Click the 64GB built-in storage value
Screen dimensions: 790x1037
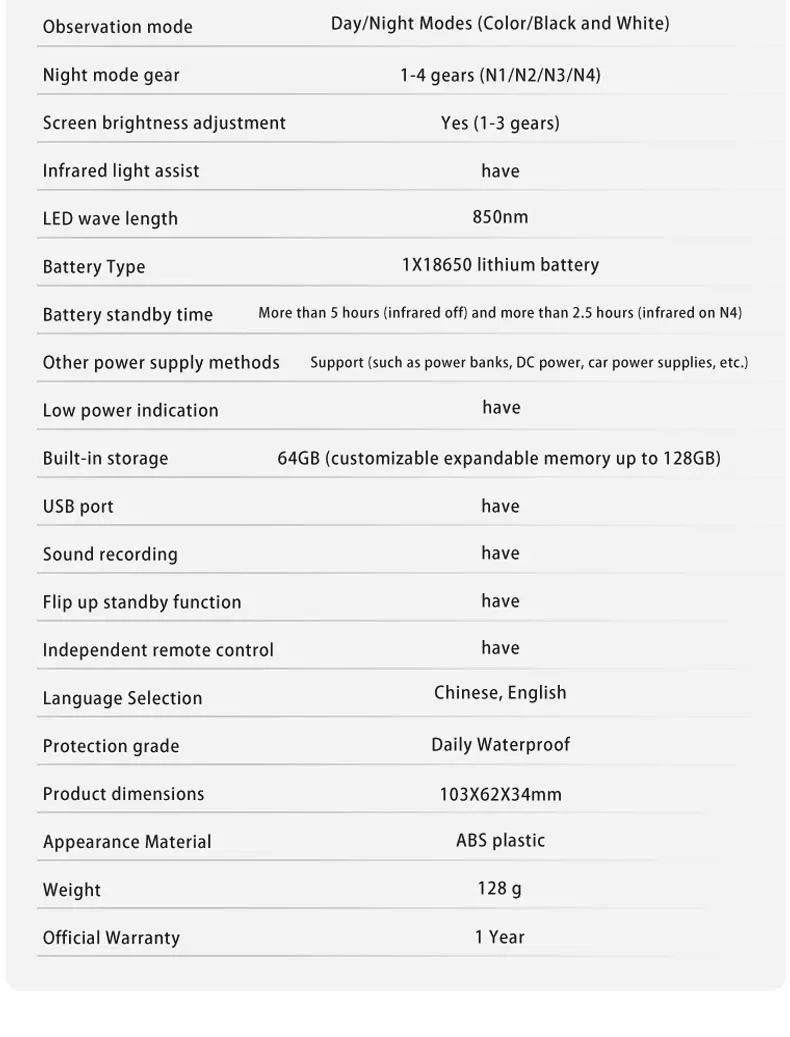point(499,458)
